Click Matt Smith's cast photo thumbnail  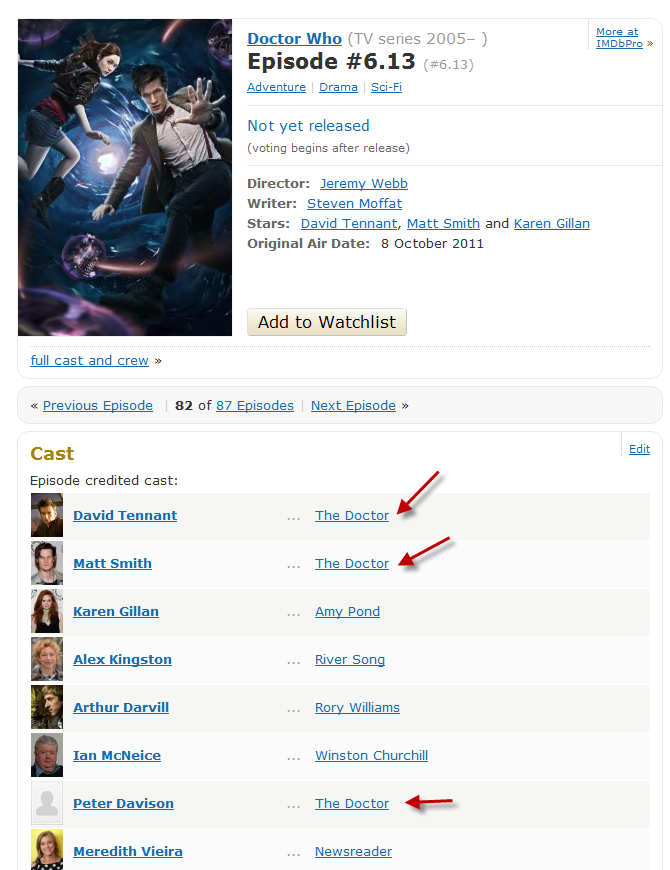pyautogui.click(x=47, y=563)
